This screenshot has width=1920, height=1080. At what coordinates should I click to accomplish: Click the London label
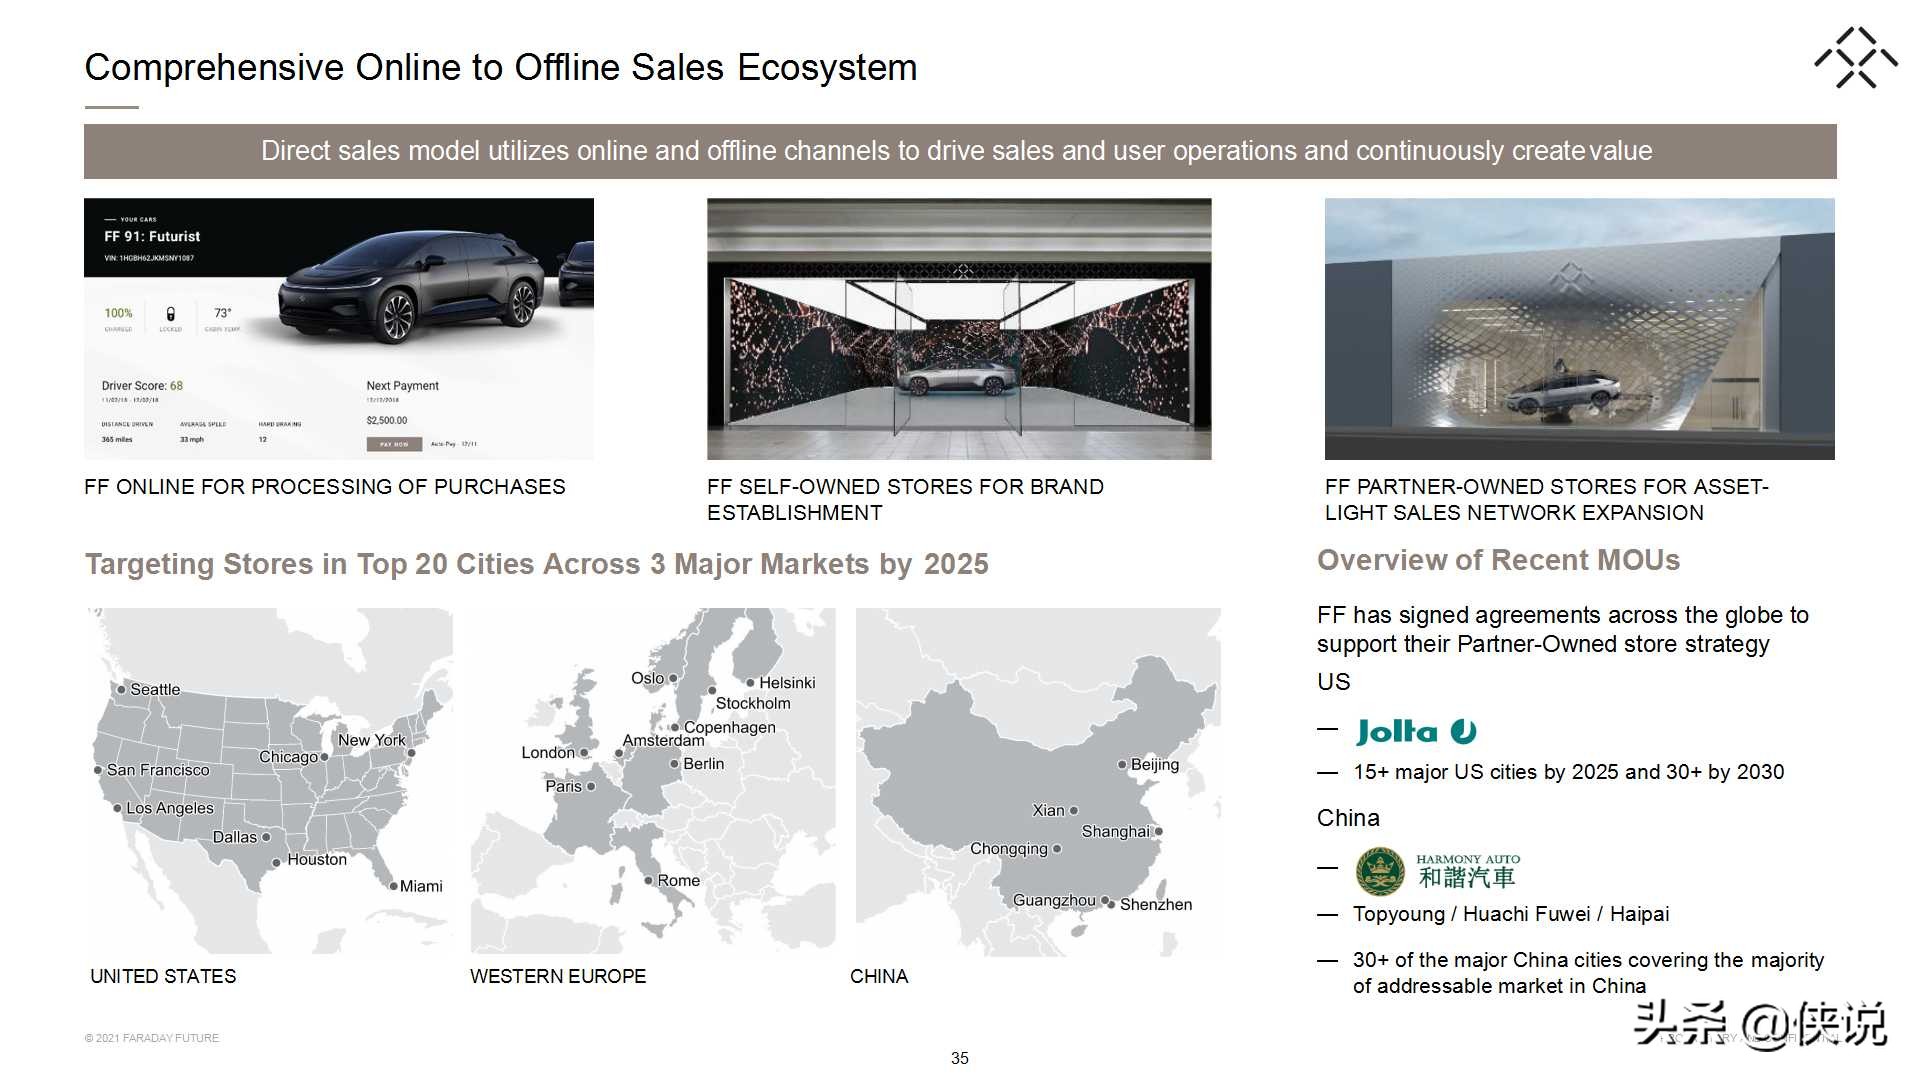coord(548,753)
